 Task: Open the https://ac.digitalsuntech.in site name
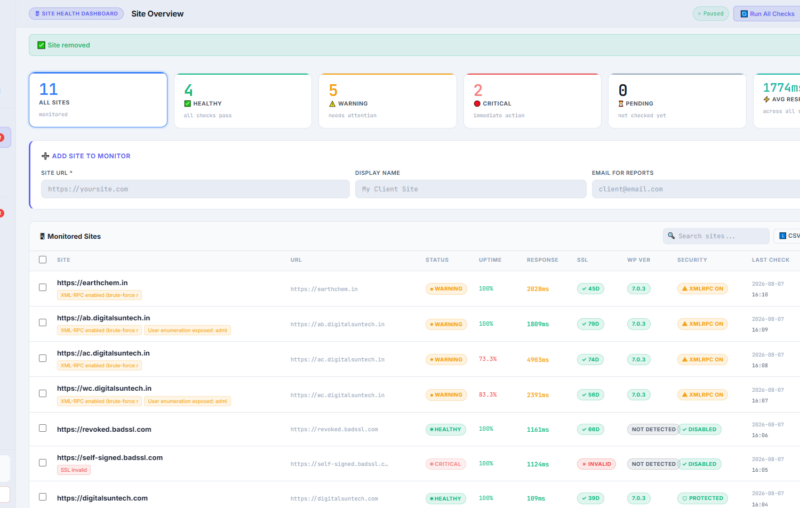(x=104, y=353)
